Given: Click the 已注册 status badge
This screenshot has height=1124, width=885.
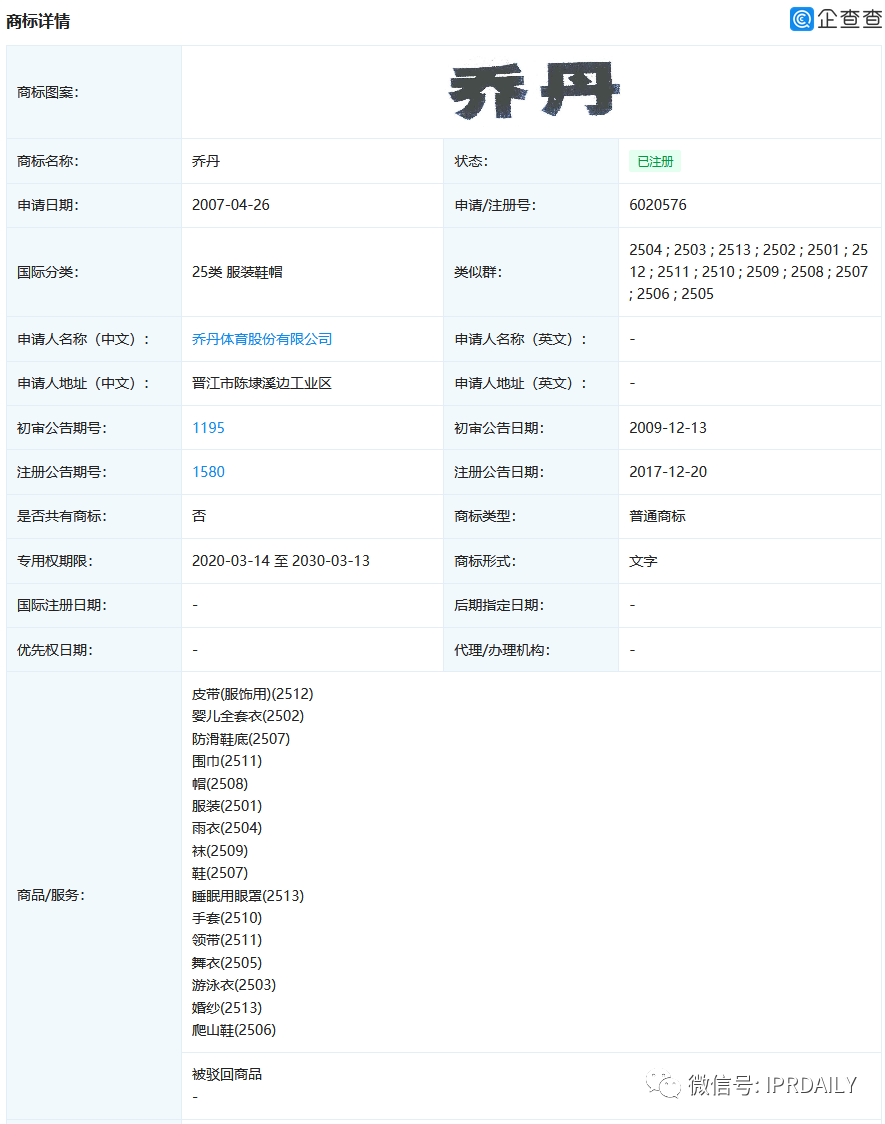Looking at the screenshot, I should pyautogui.click(x=655, y=161).
